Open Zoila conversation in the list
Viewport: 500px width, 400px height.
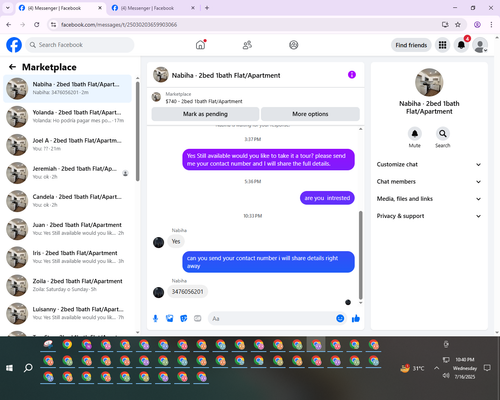(x=67, y=285)
